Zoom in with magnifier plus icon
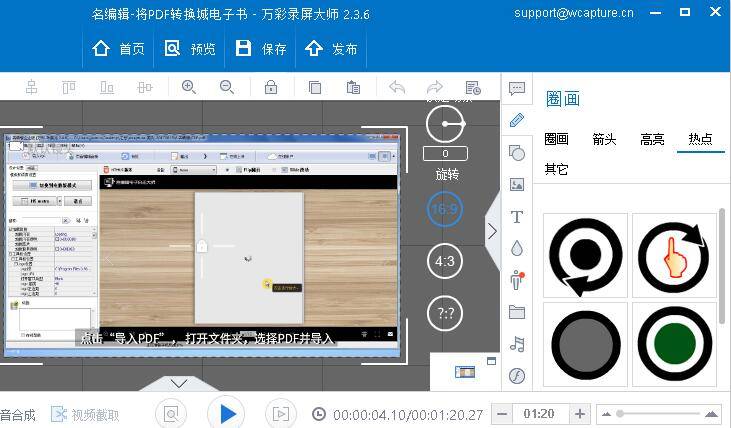Image resolution: width=731 pixels, height=428 pixels. [189, 87]
